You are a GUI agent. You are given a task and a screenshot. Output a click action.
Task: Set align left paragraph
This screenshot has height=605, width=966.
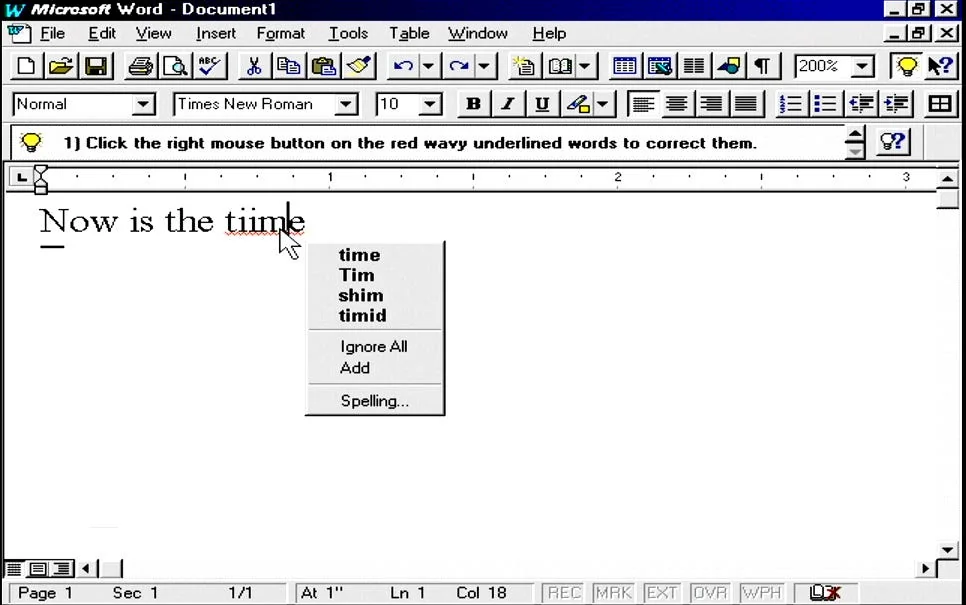pos(642,105)
